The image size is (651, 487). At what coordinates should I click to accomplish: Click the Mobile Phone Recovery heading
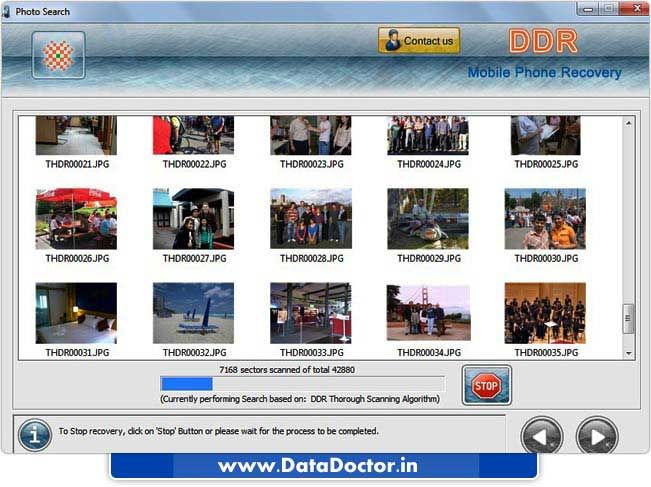pyautogui.click(x=544, y=72)
